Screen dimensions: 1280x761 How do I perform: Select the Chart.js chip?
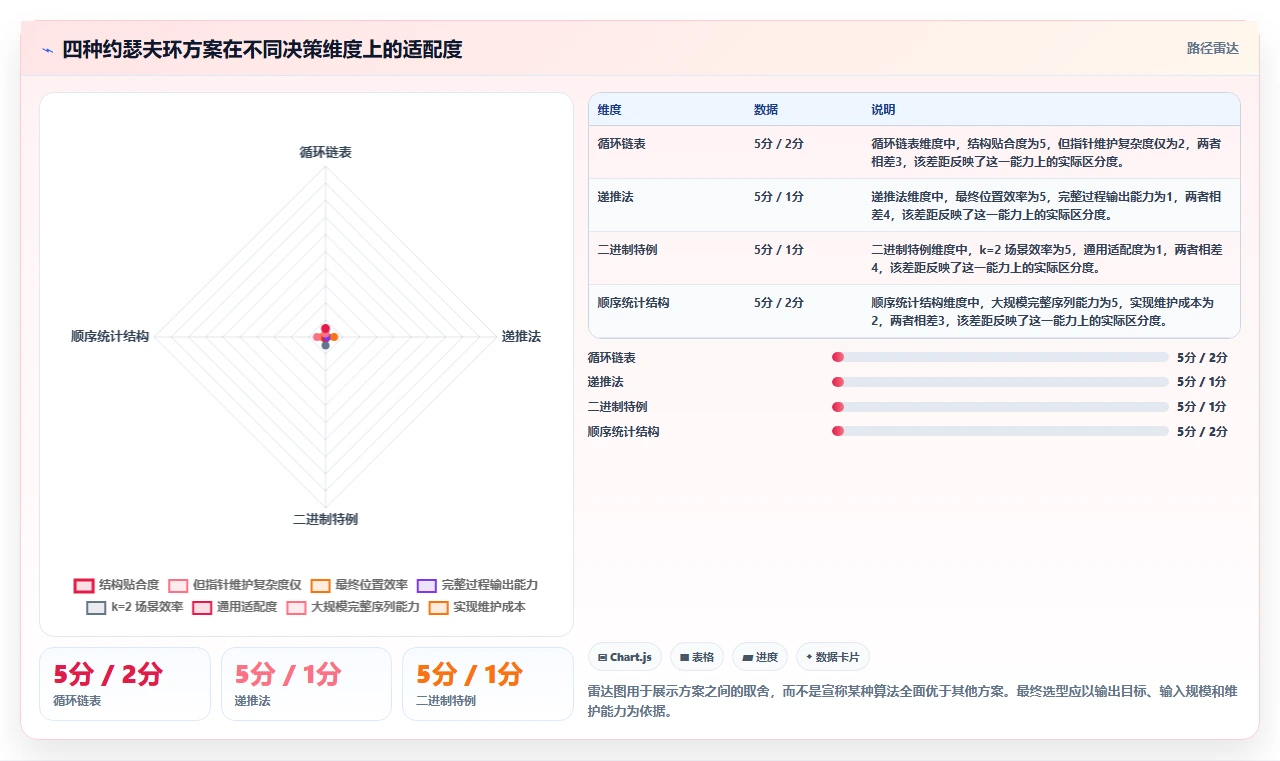625,657
